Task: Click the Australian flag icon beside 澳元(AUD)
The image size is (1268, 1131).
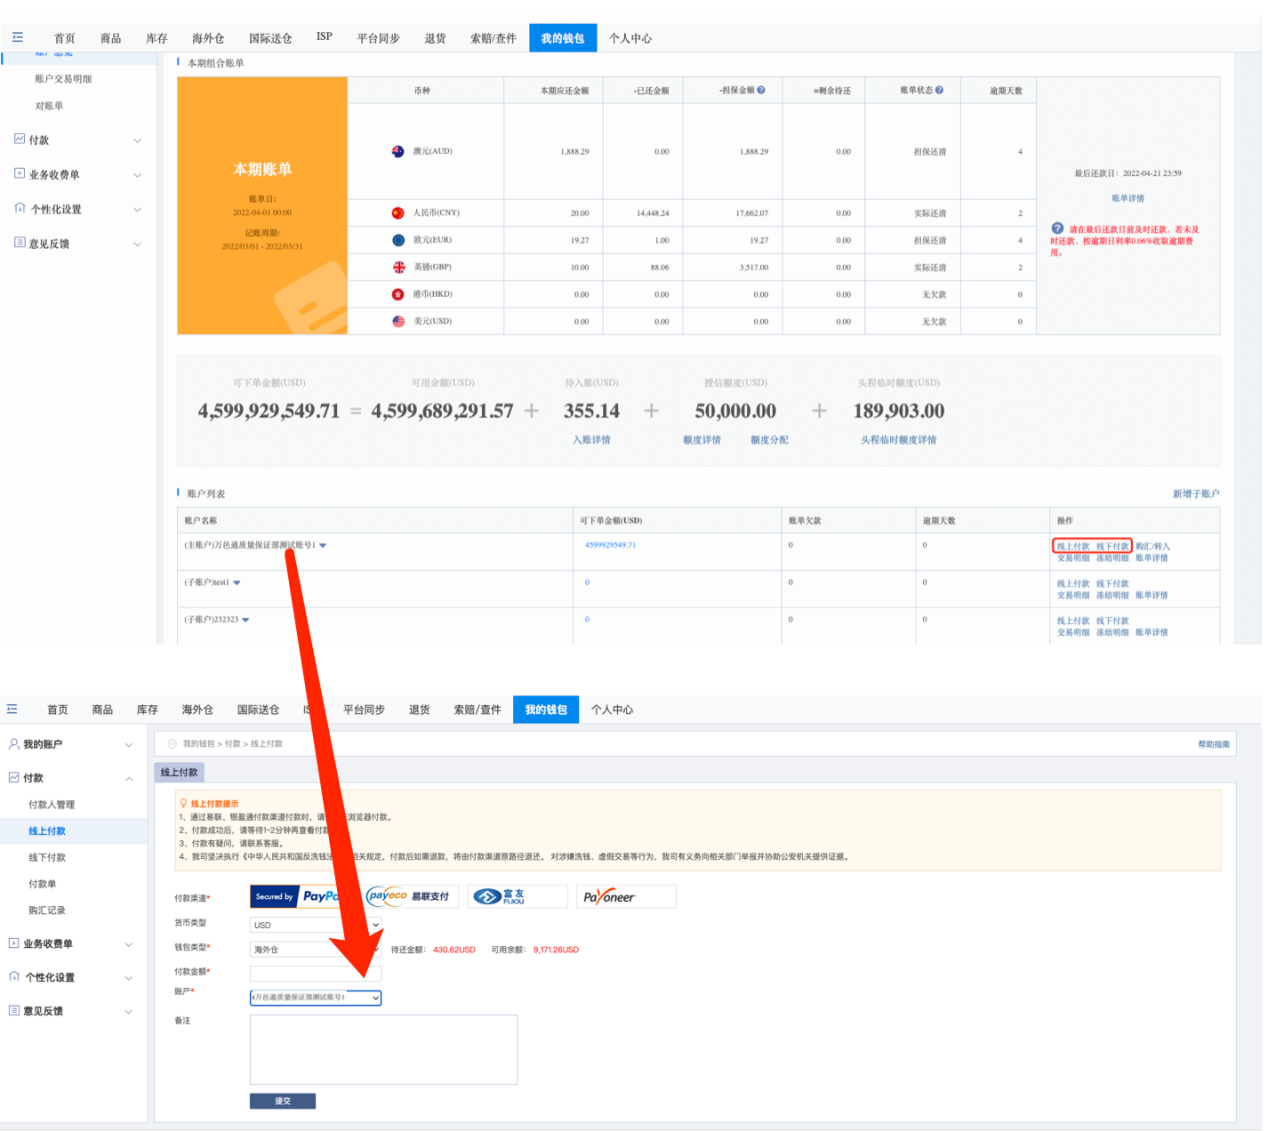Action: (398, 151)
